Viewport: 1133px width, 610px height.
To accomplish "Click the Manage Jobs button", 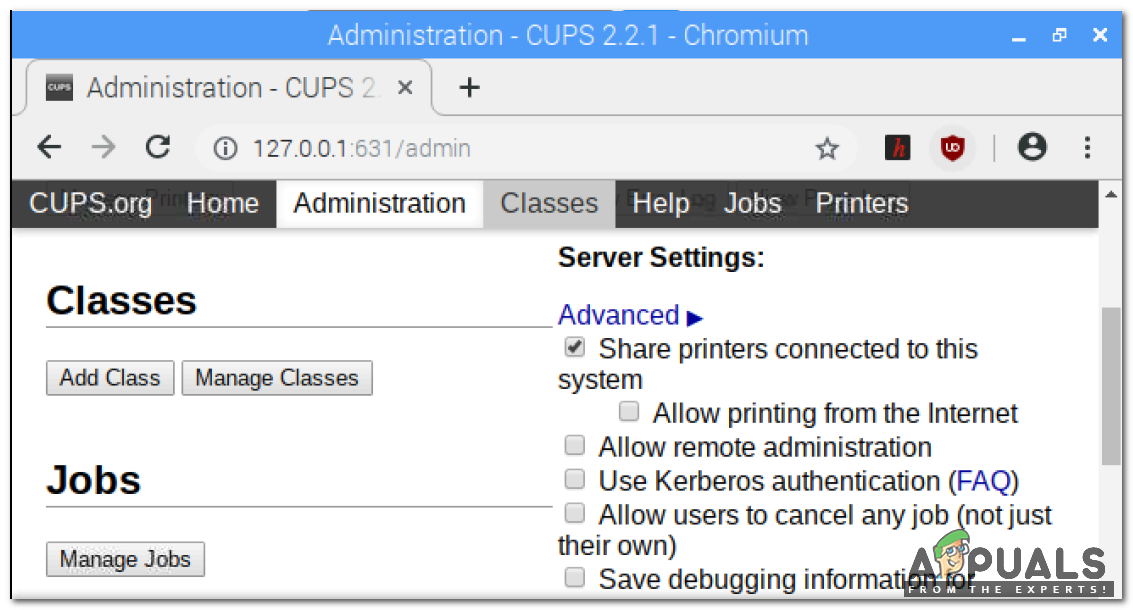I will coord(125,559).
